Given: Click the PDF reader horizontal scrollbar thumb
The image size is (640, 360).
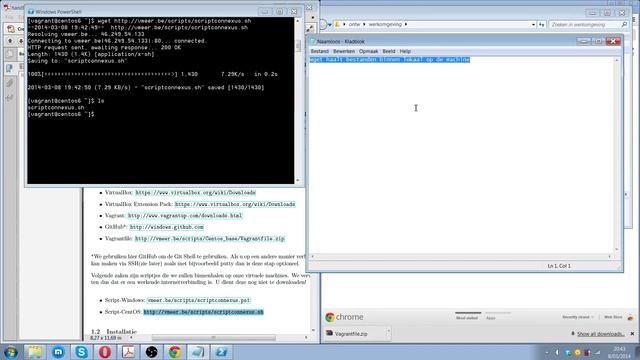Looking at the screenshot, I should coord(213,338).
